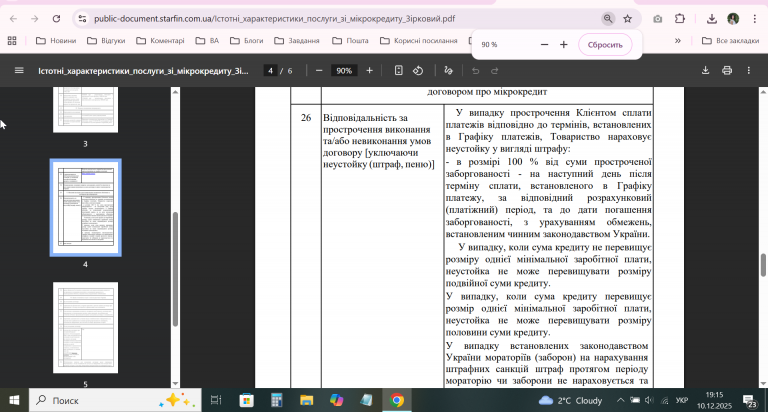The width and height of the screenshot is (768, 412).
Task: Click Сбросить to reset zoom
Action: 604,45
